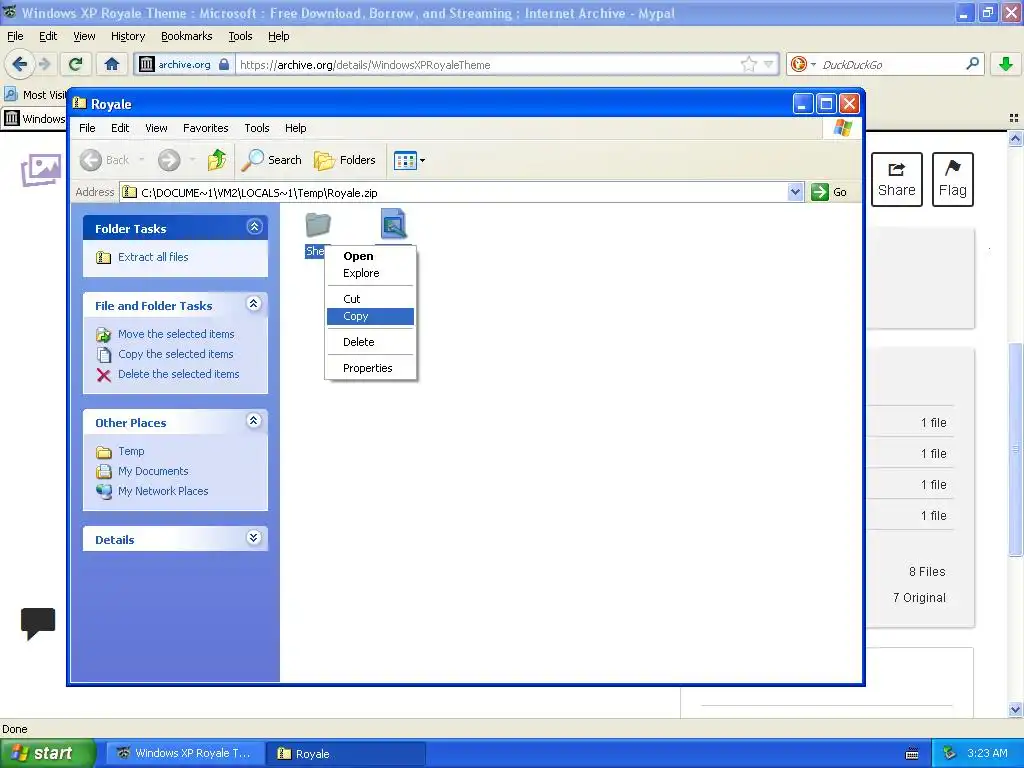
Task: Click the browser URL field
Action: click(x=488, y=65)
